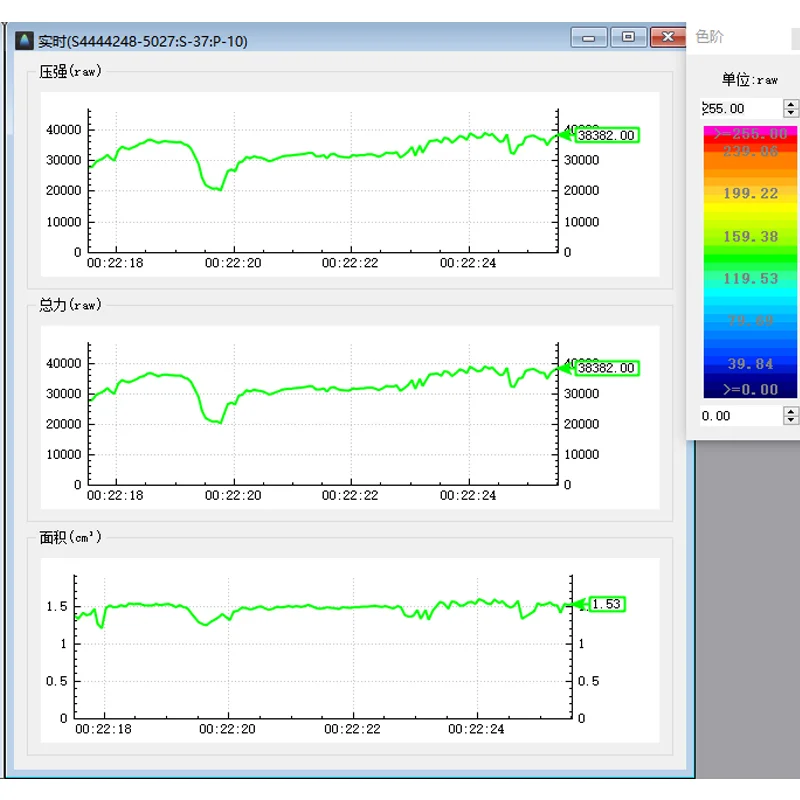This screenshot has width=800, height=800.
Task: Click the 面积 chart's 1.53 value marker
Action: click(x=607, y=604)
